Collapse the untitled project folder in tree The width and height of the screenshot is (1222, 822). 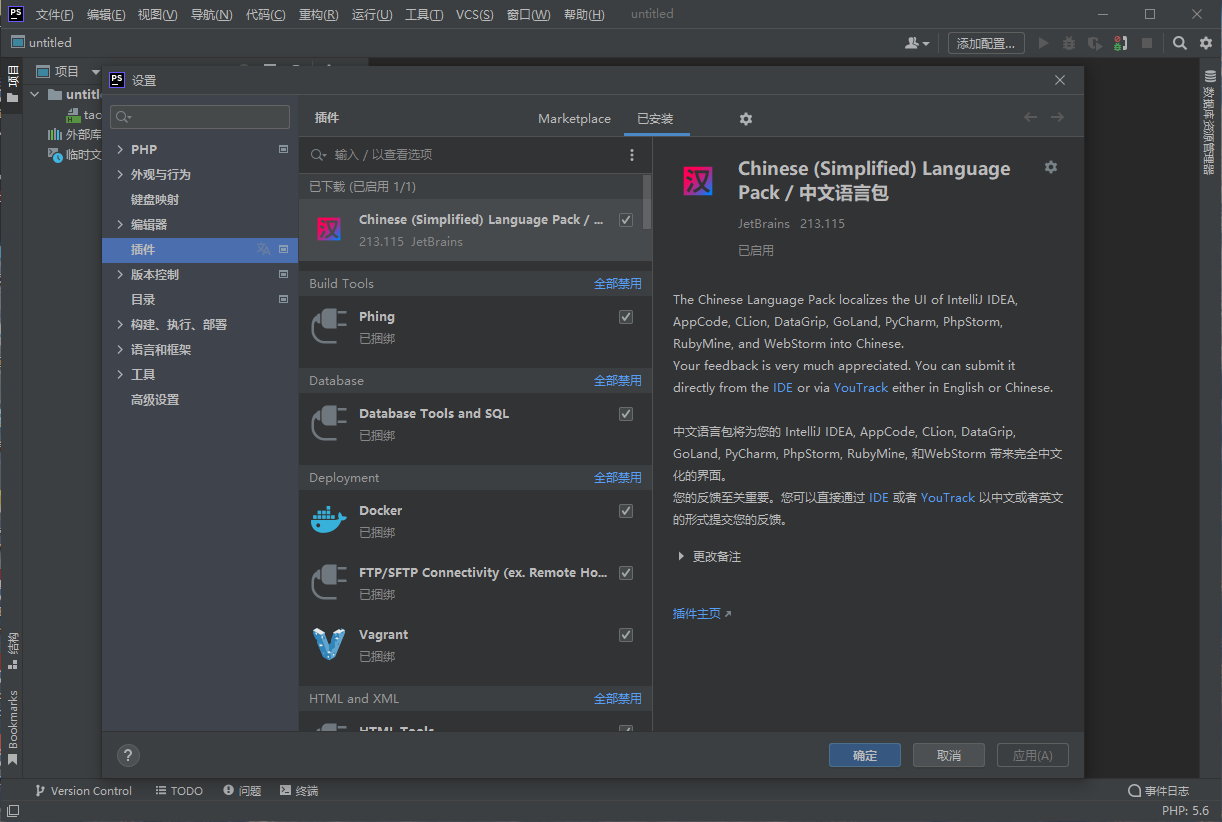point(35,94)
